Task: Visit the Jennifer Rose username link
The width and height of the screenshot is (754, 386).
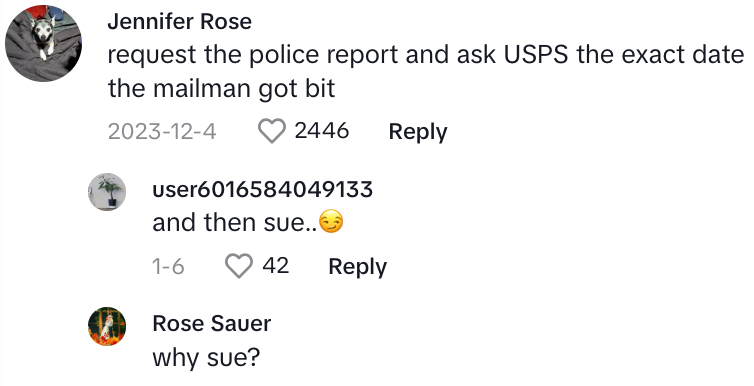Action: (x=179, y=22)
